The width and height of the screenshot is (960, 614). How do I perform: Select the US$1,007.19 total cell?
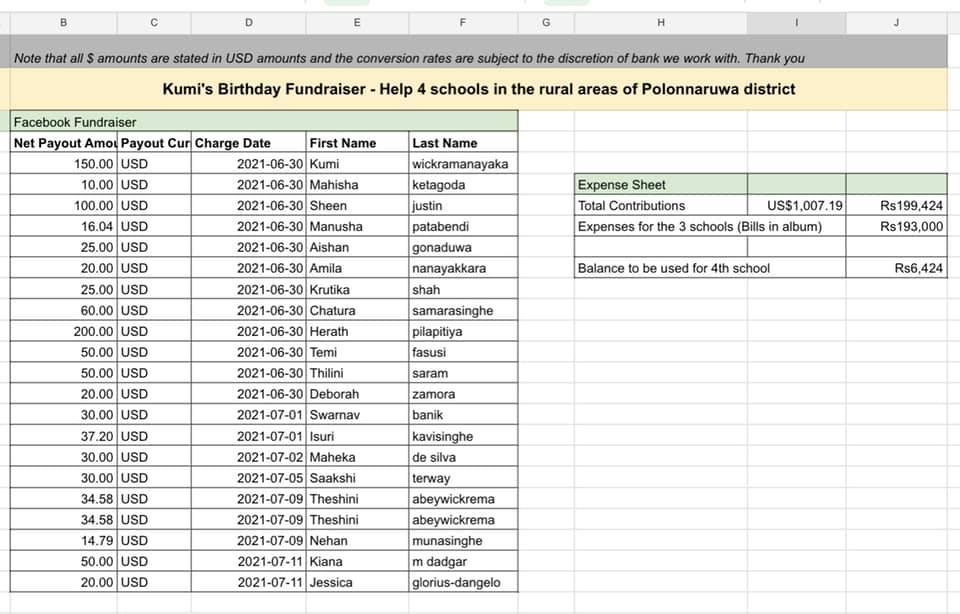pos(797,205)
